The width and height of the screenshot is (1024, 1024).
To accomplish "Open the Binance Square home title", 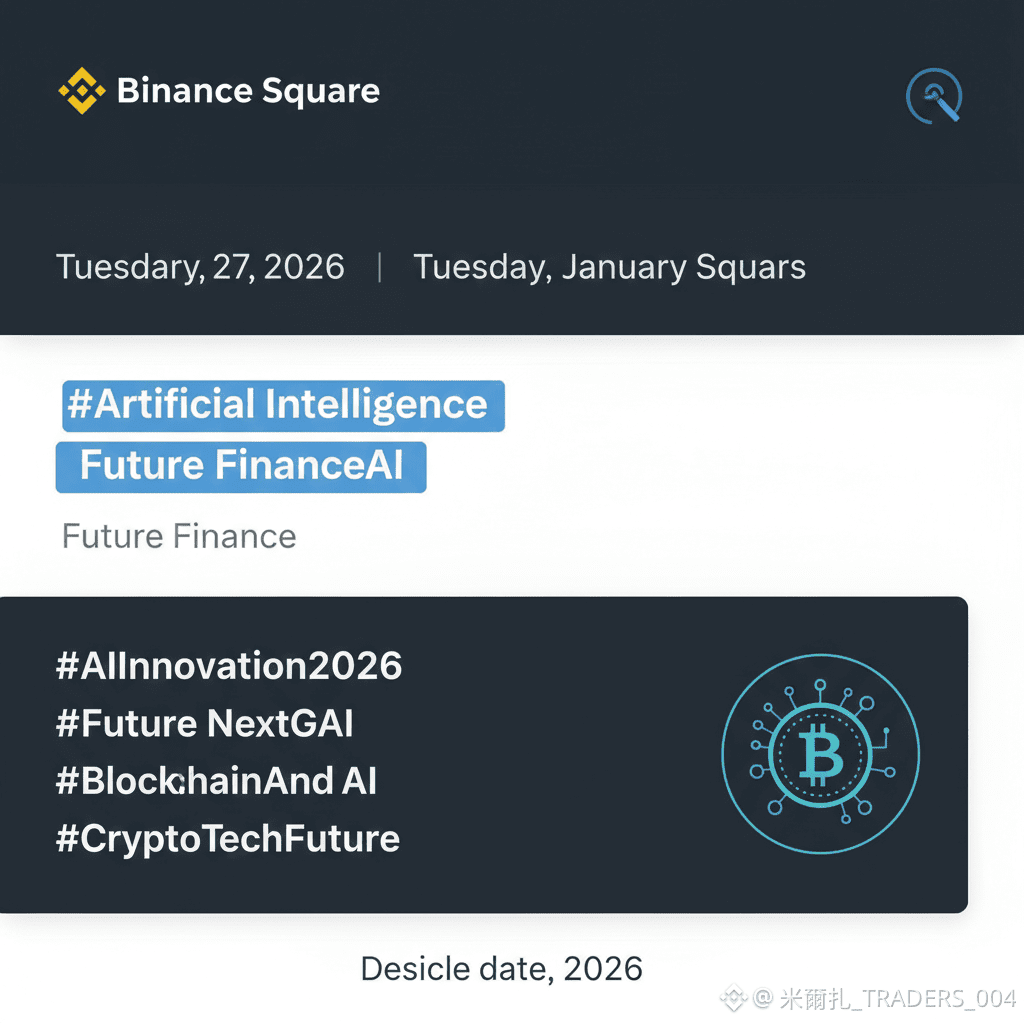I will coord(248,91).
